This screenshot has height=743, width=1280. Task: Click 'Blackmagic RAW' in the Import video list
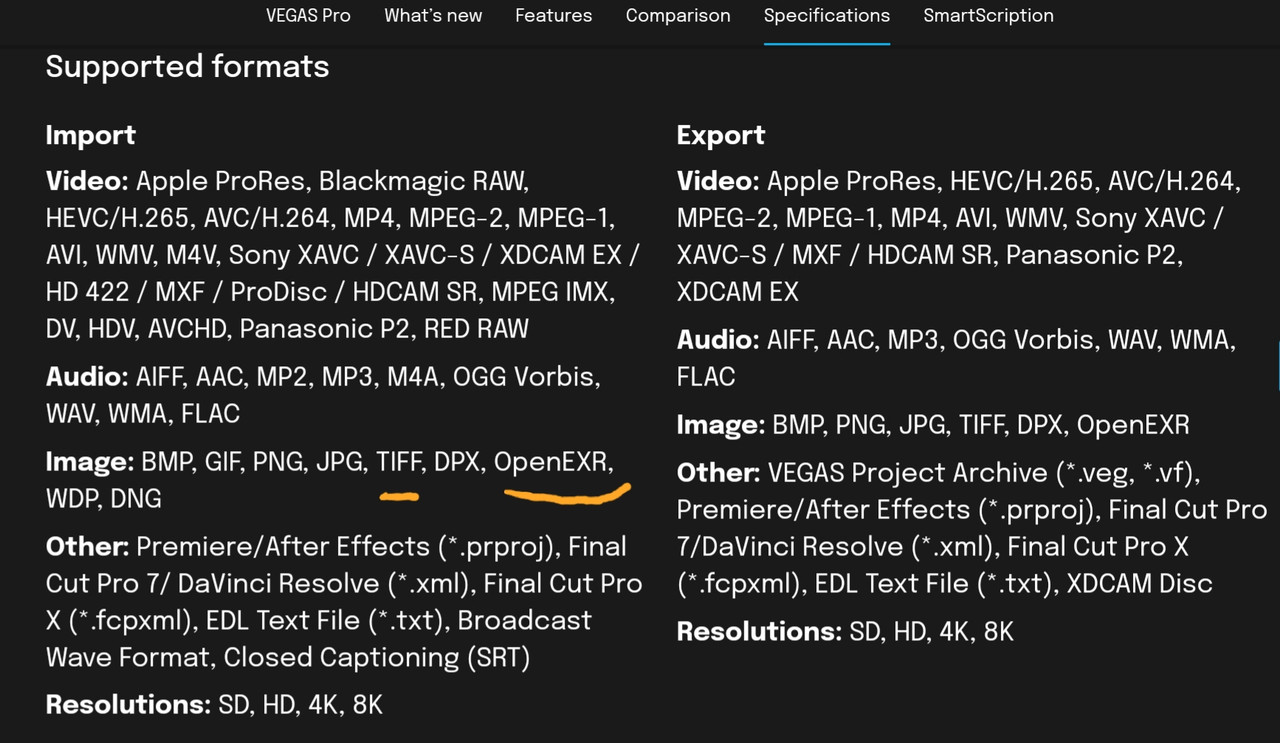tap(422, 181)
